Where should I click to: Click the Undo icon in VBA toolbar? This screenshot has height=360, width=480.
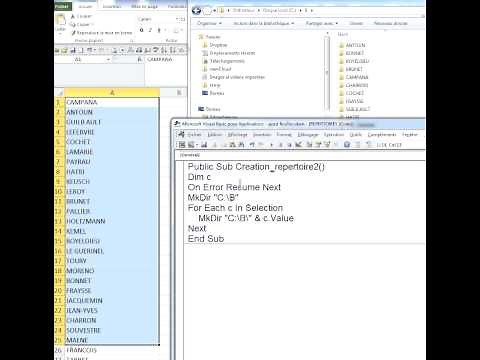(x=252, y=144)
